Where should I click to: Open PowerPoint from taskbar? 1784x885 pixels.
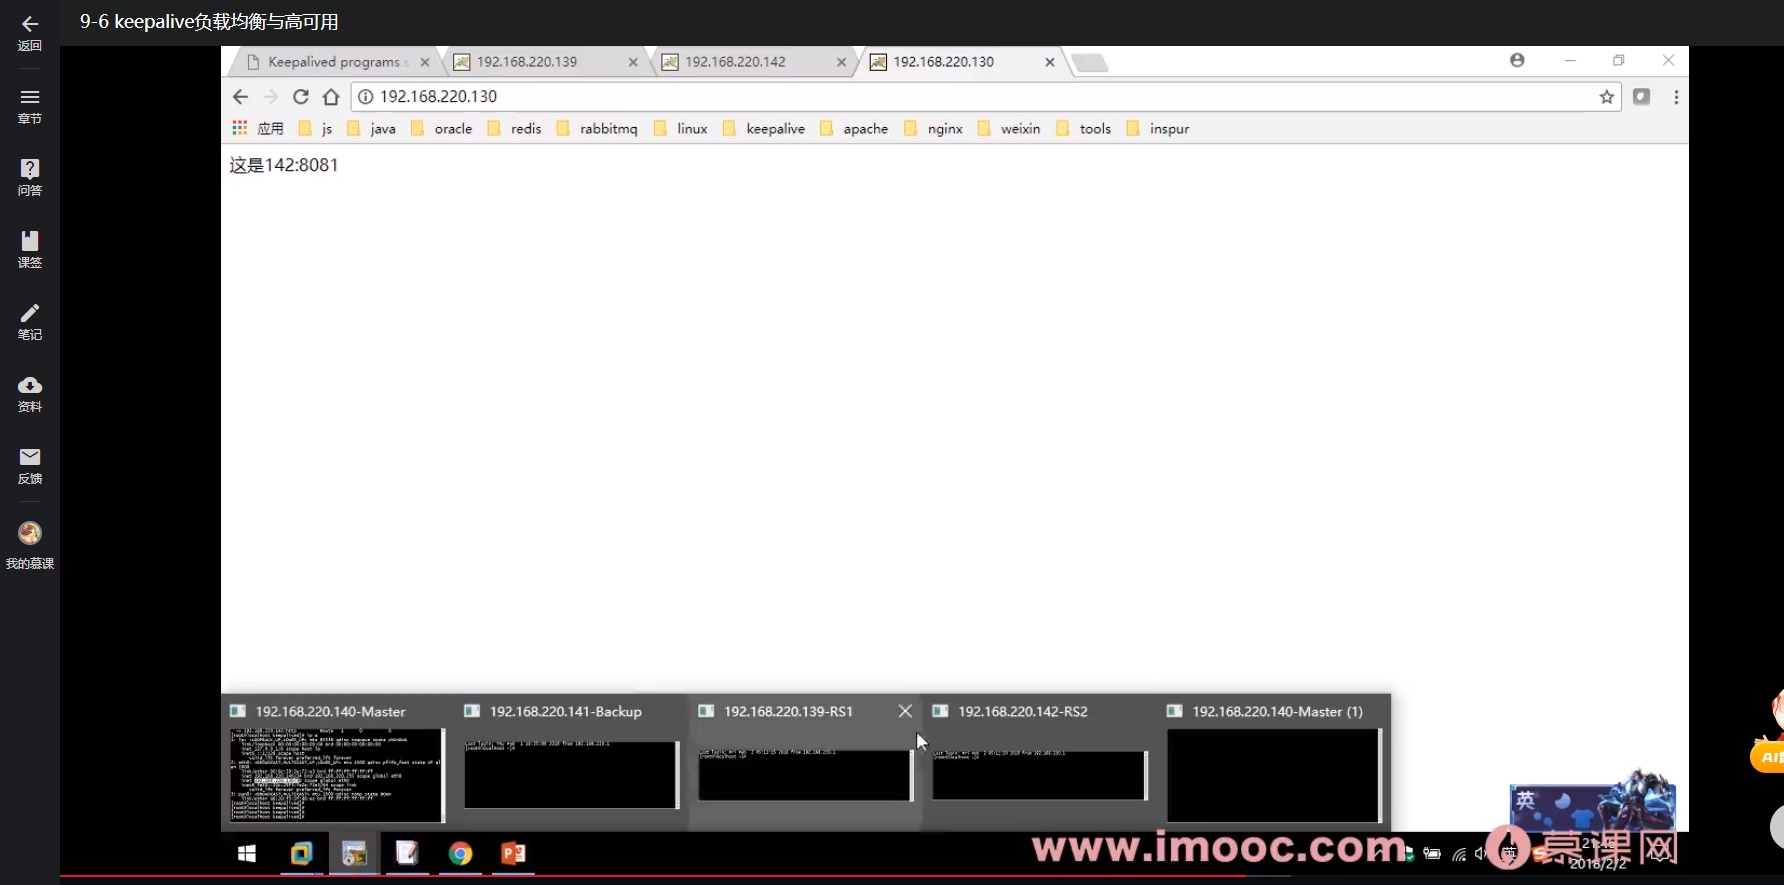[x=513, y=853]
